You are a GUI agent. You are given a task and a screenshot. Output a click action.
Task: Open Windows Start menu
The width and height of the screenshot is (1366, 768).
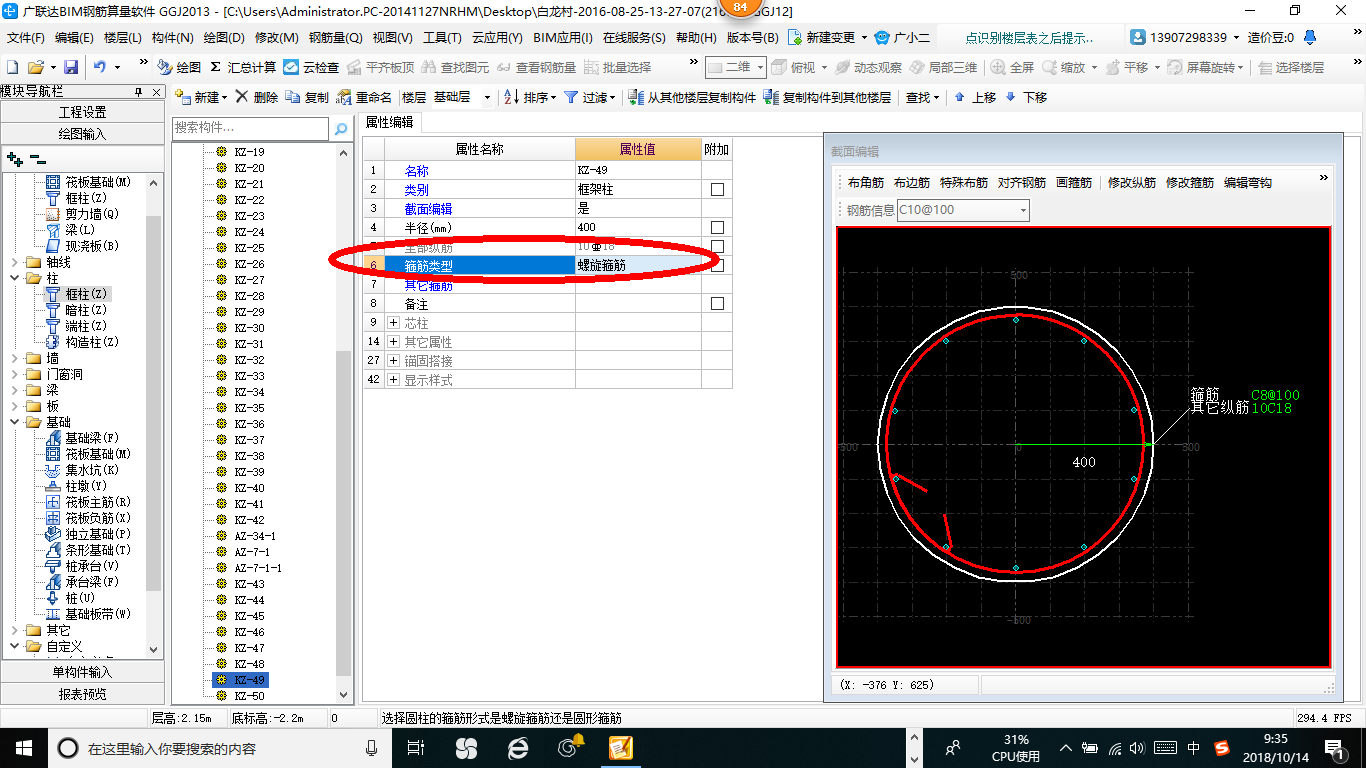(24, 747)
